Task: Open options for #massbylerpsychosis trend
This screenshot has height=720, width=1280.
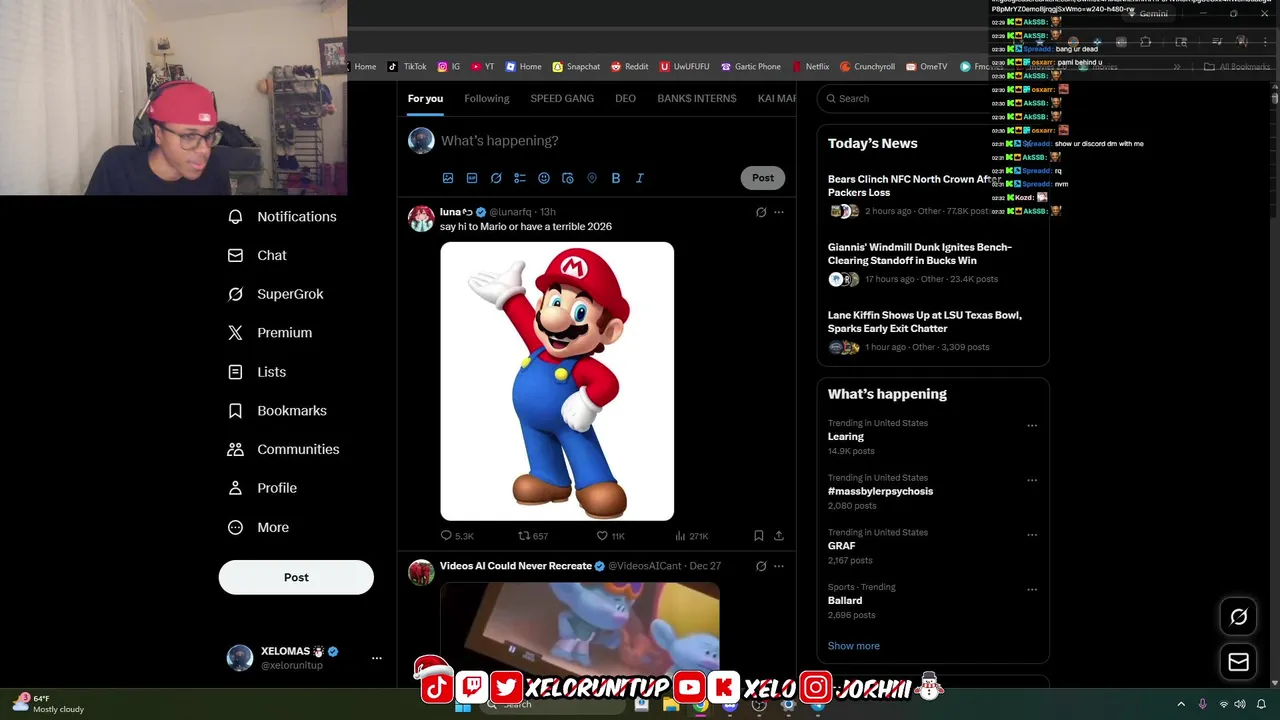Action: [x=1032, y=480]
